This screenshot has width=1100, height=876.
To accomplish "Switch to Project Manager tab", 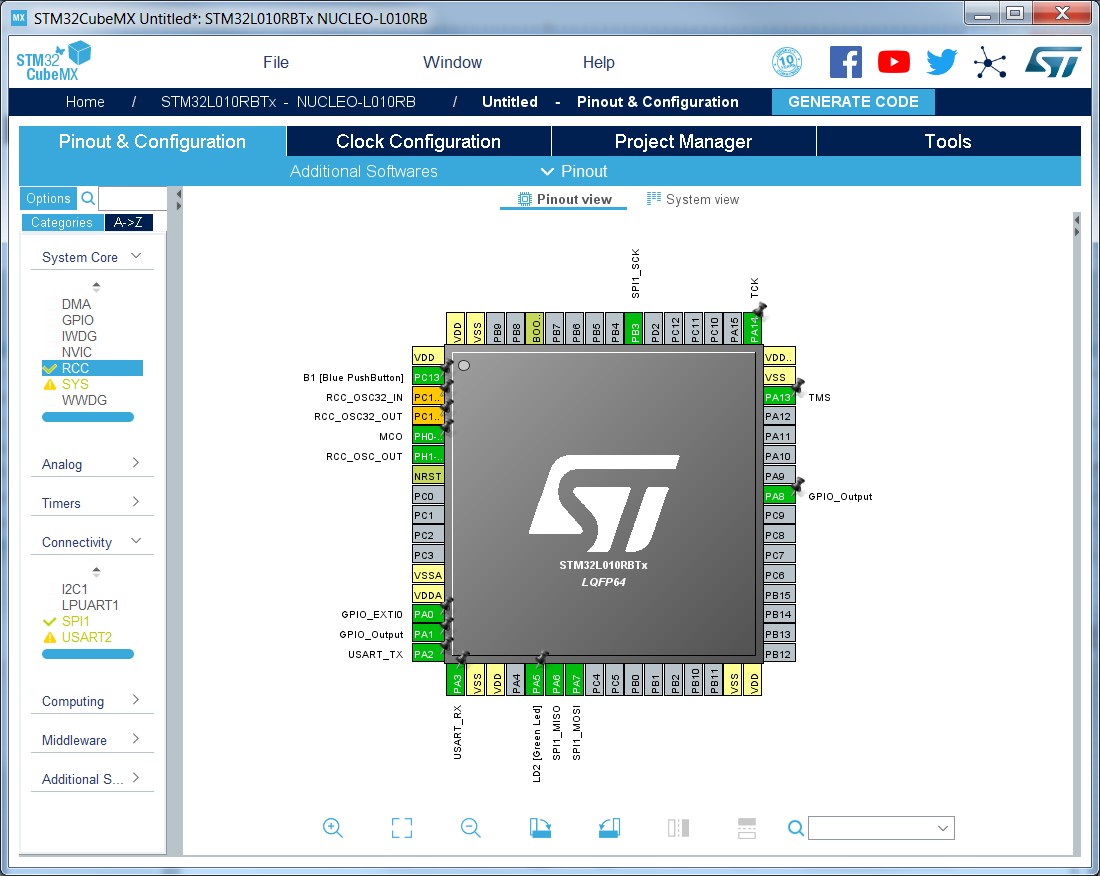I will (683, 141).
